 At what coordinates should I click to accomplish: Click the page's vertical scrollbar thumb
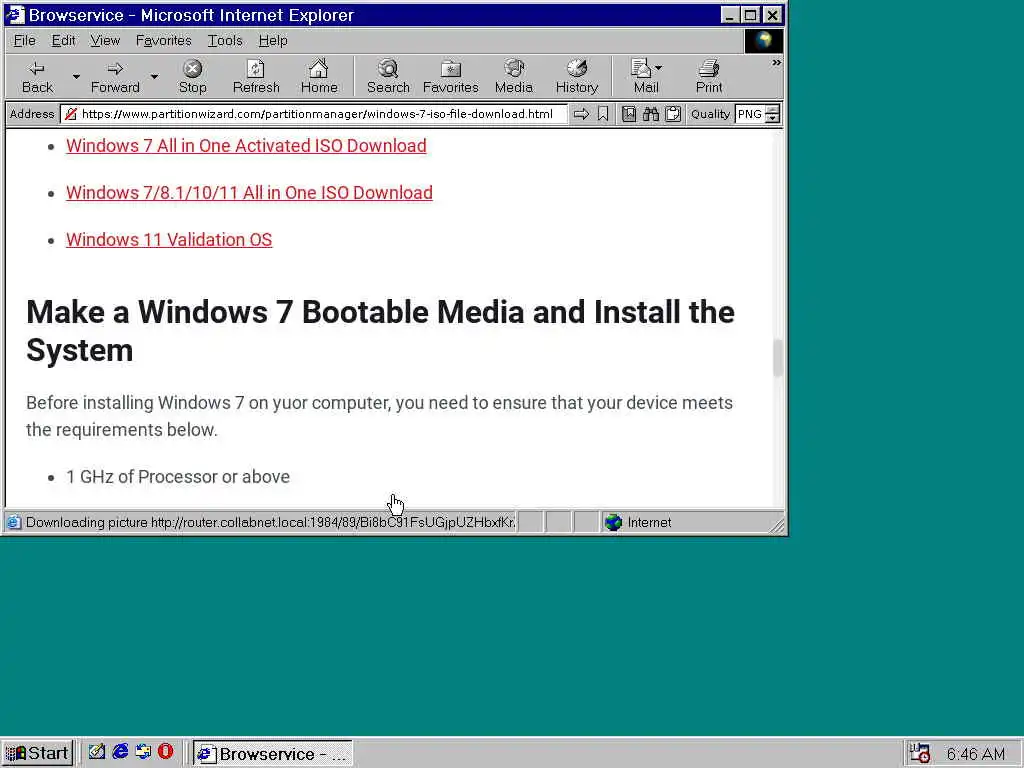point(777,357)
